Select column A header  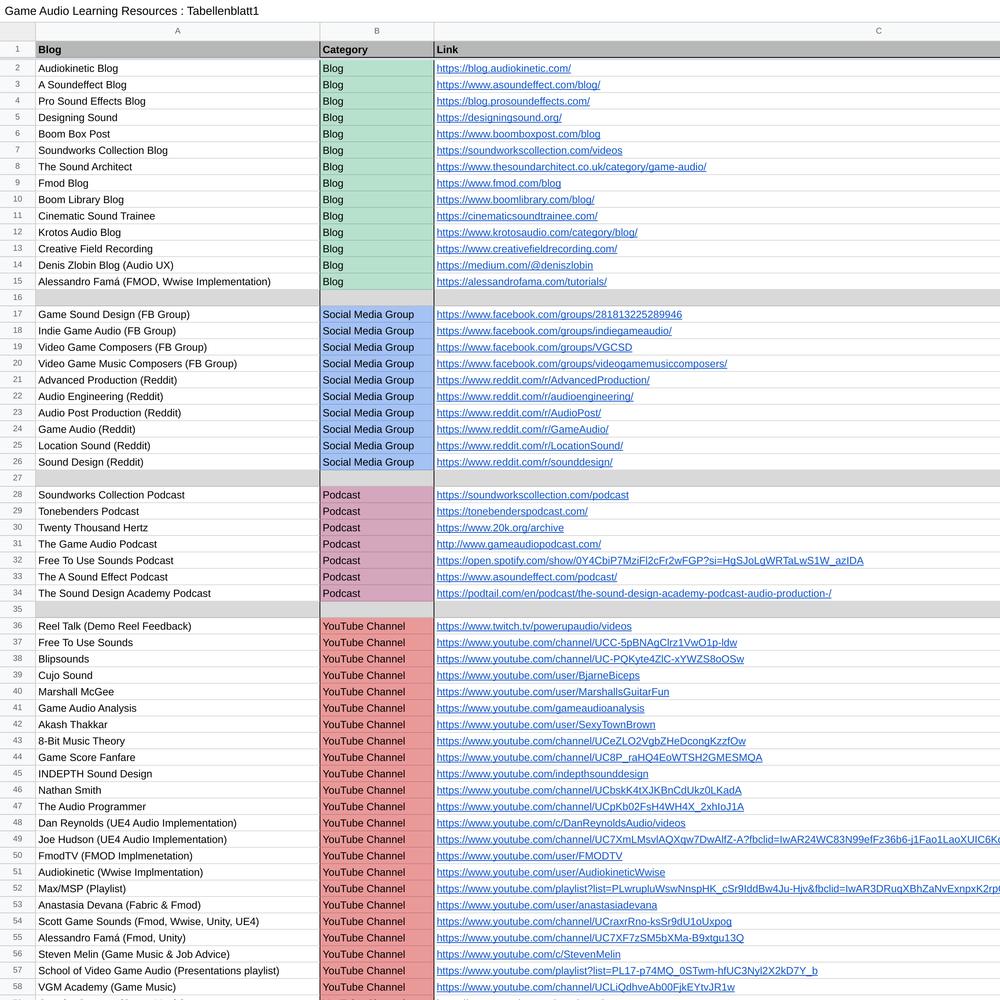click(x=177, y=31)
